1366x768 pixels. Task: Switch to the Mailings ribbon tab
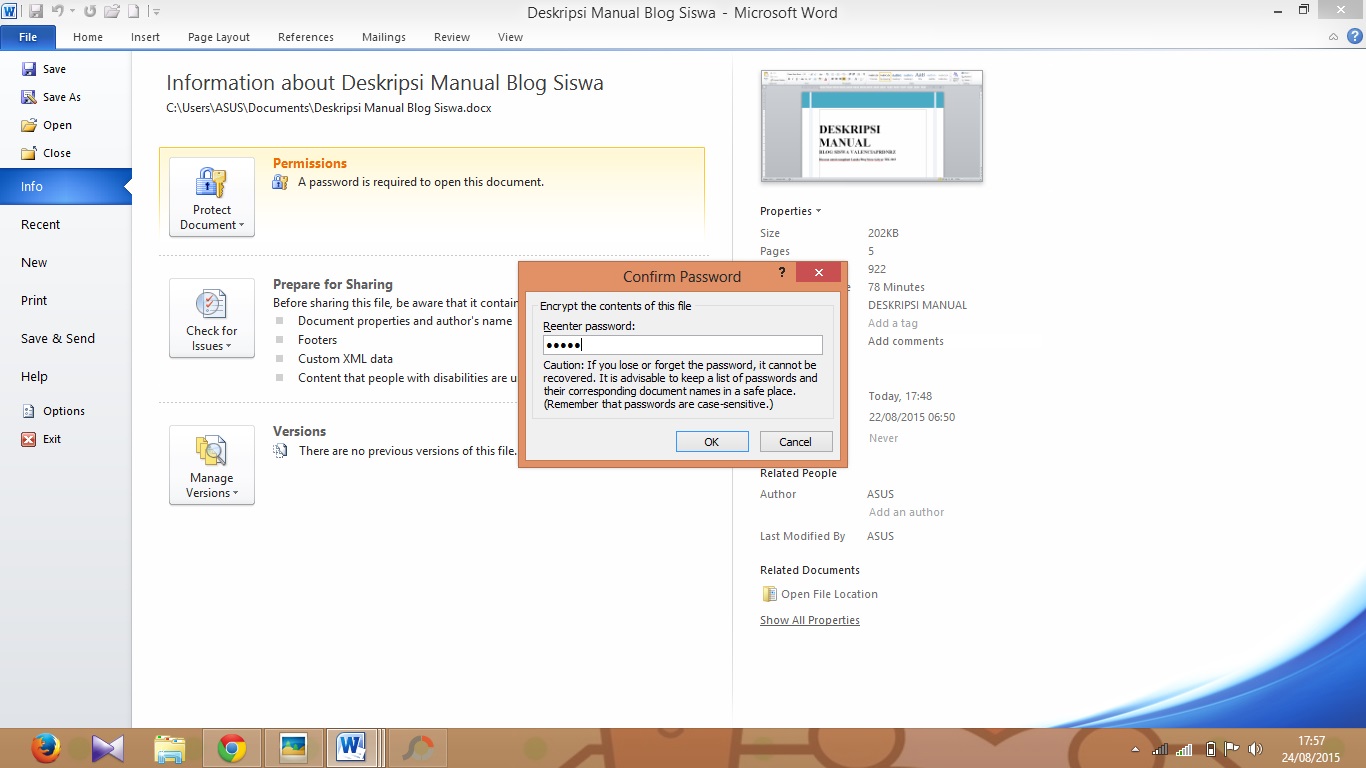pyautogui.click(x=384, y=37)
